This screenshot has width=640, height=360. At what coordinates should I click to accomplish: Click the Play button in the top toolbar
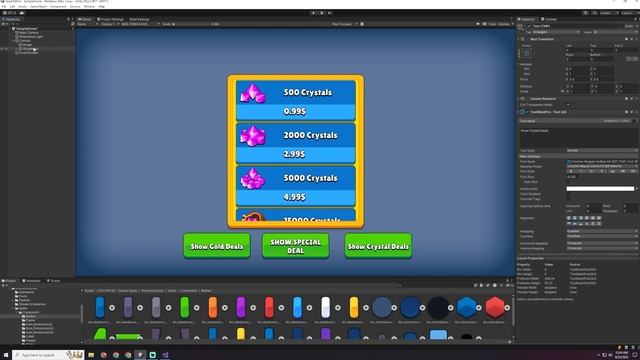(x=313, y=13)
